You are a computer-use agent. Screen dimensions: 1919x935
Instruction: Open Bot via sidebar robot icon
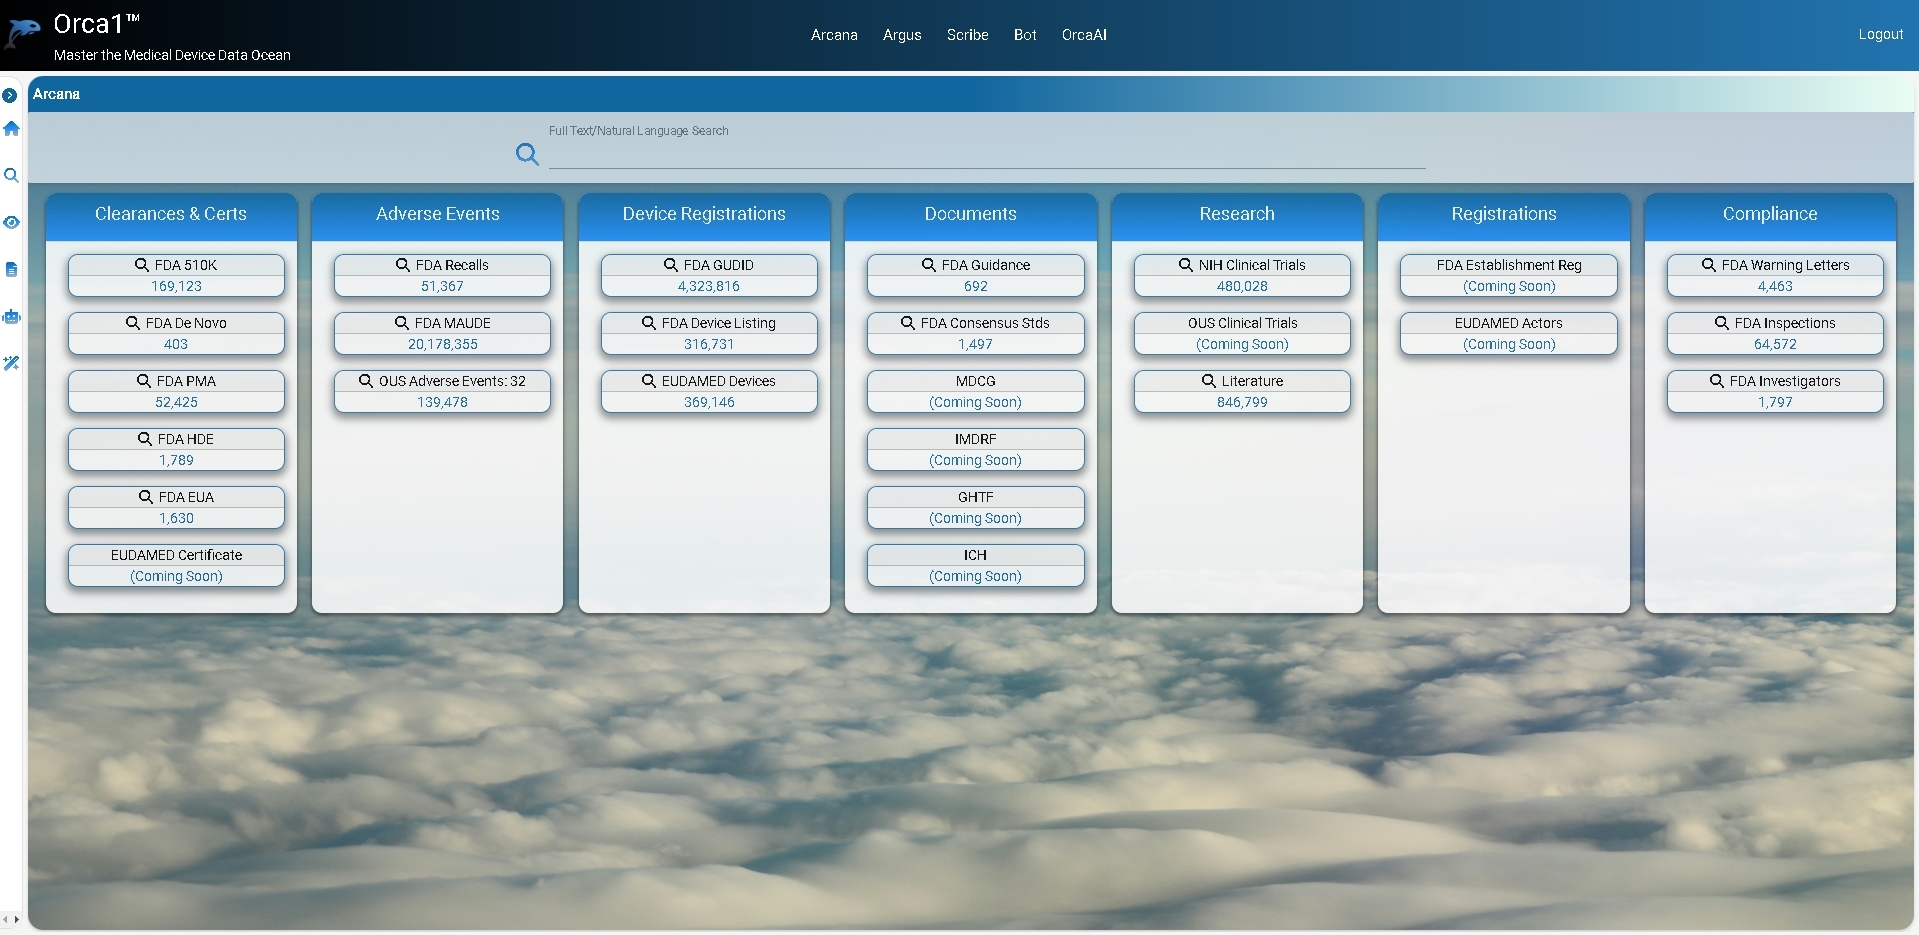[x=11, y=316]
